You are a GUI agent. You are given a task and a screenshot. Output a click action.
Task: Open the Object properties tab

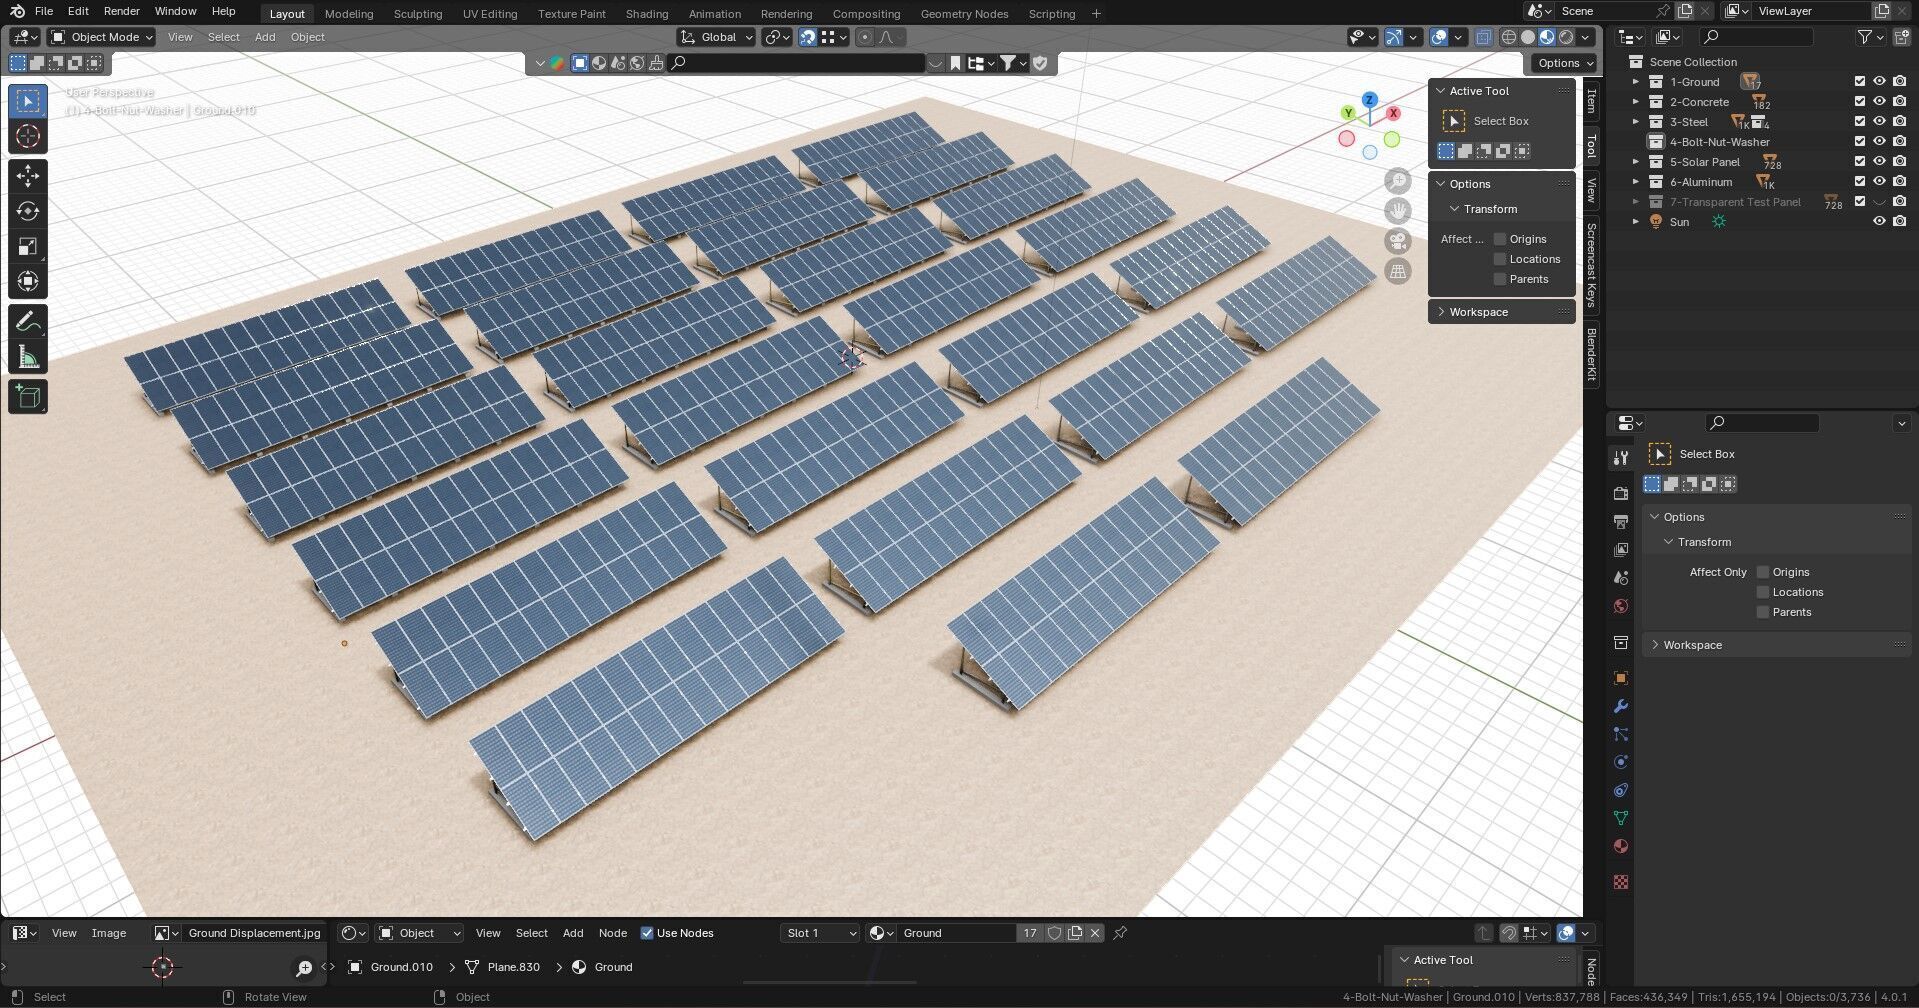[x=1621, y=678]
